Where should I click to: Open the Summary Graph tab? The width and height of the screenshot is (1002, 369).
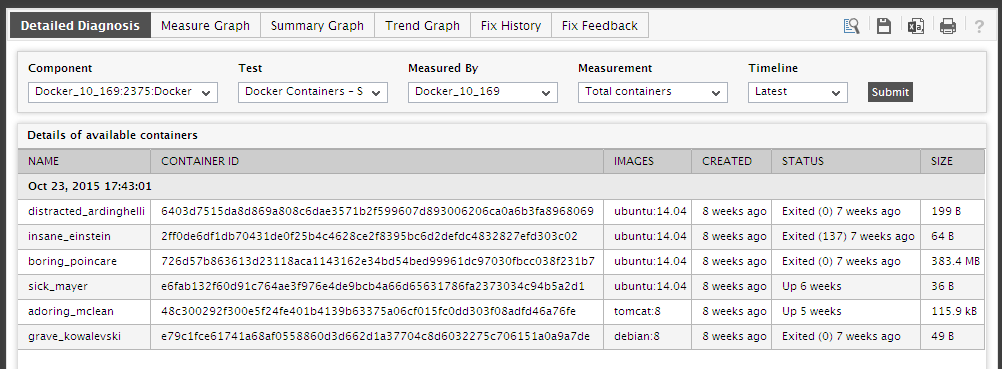[x=317, y=26]
